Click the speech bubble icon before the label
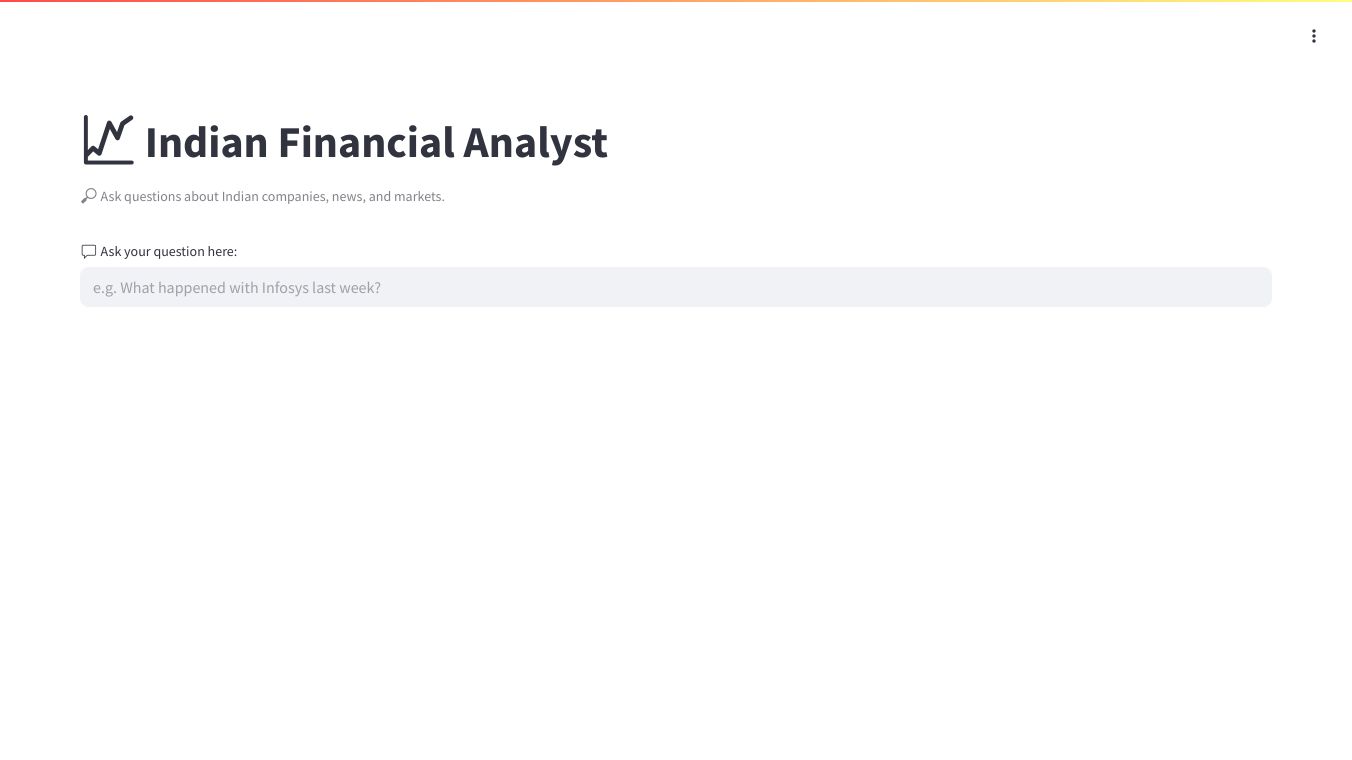 coord(89,251)
